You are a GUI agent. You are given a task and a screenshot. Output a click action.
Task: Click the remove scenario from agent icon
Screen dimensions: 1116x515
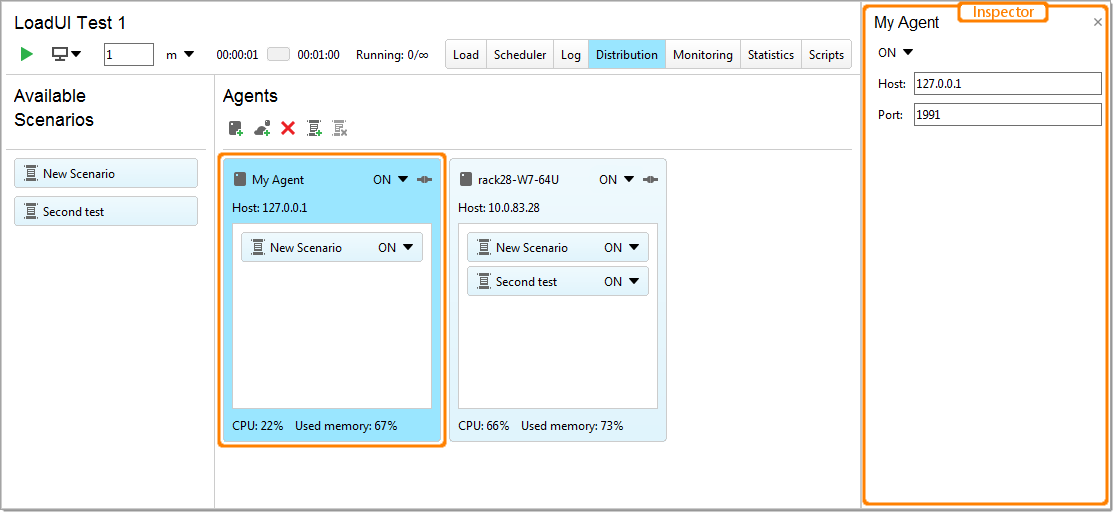tap(340, 128)
